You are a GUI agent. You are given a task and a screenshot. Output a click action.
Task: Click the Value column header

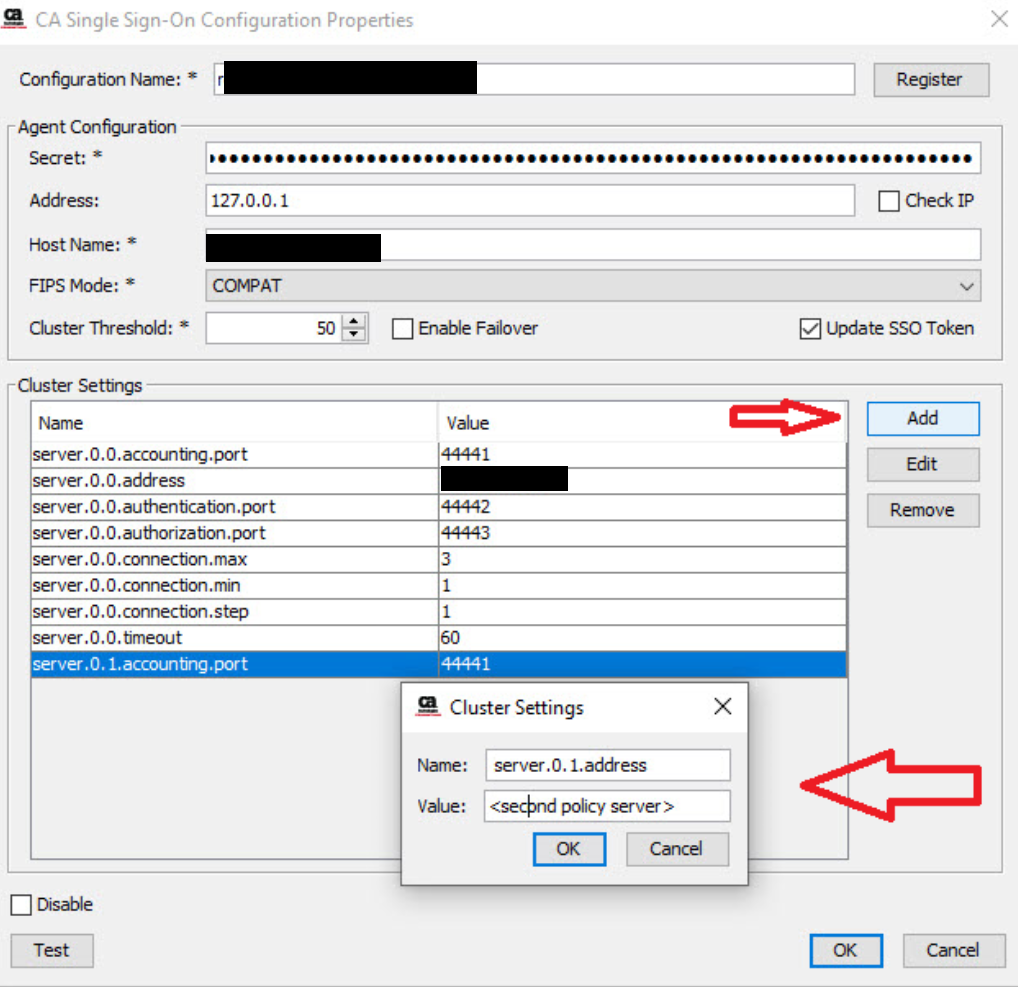click(x=643, y=423)
